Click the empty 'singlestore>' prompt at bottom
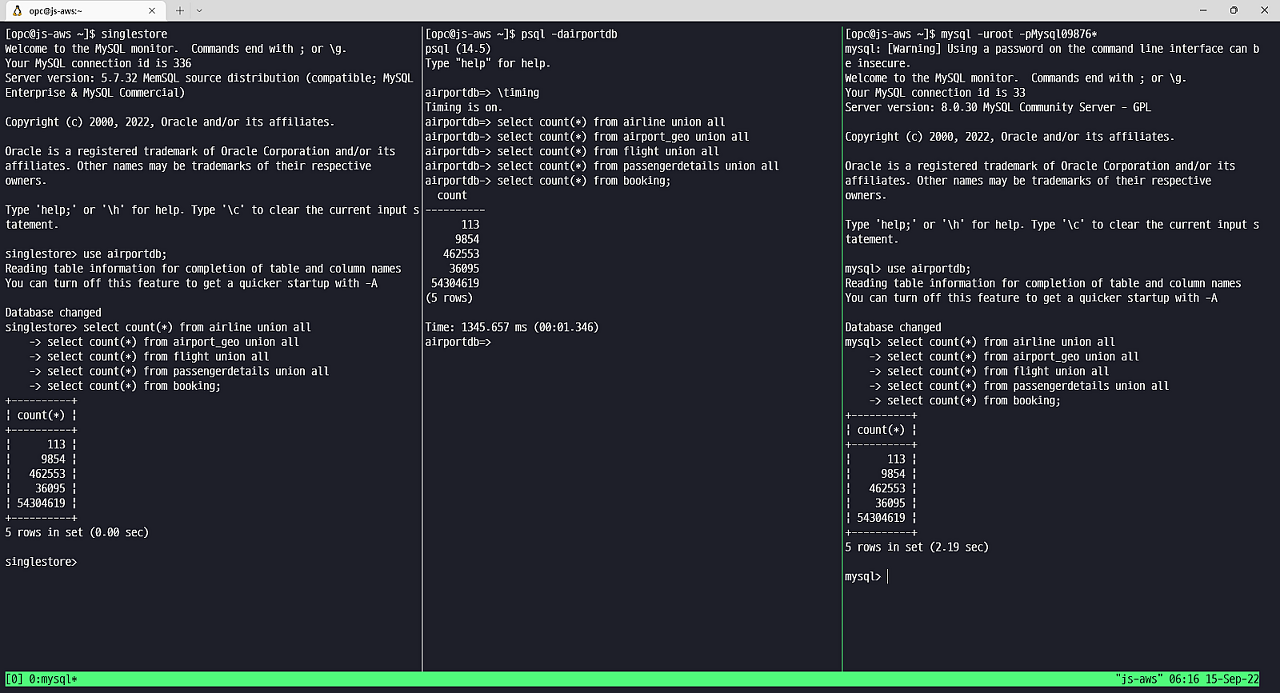 tap(41, 562)
